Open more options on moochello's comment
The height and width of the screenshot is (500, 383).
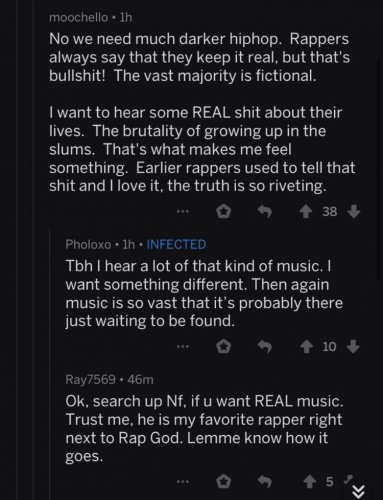tap(183, 211)
